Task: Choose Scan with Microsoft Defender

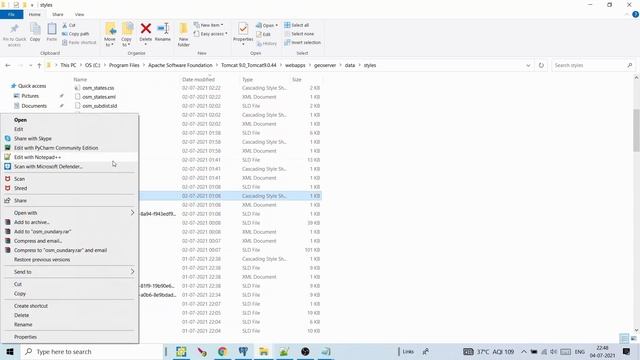Action: [48, 167]
